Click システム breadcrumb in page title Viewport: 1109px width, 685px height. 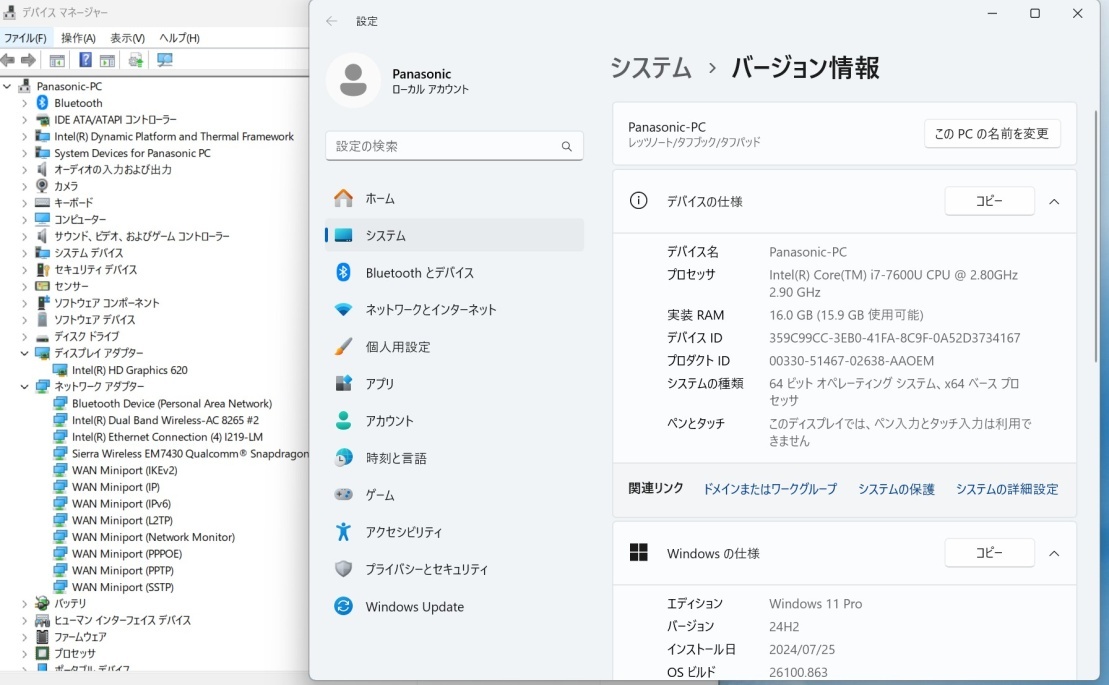point(651,68)
